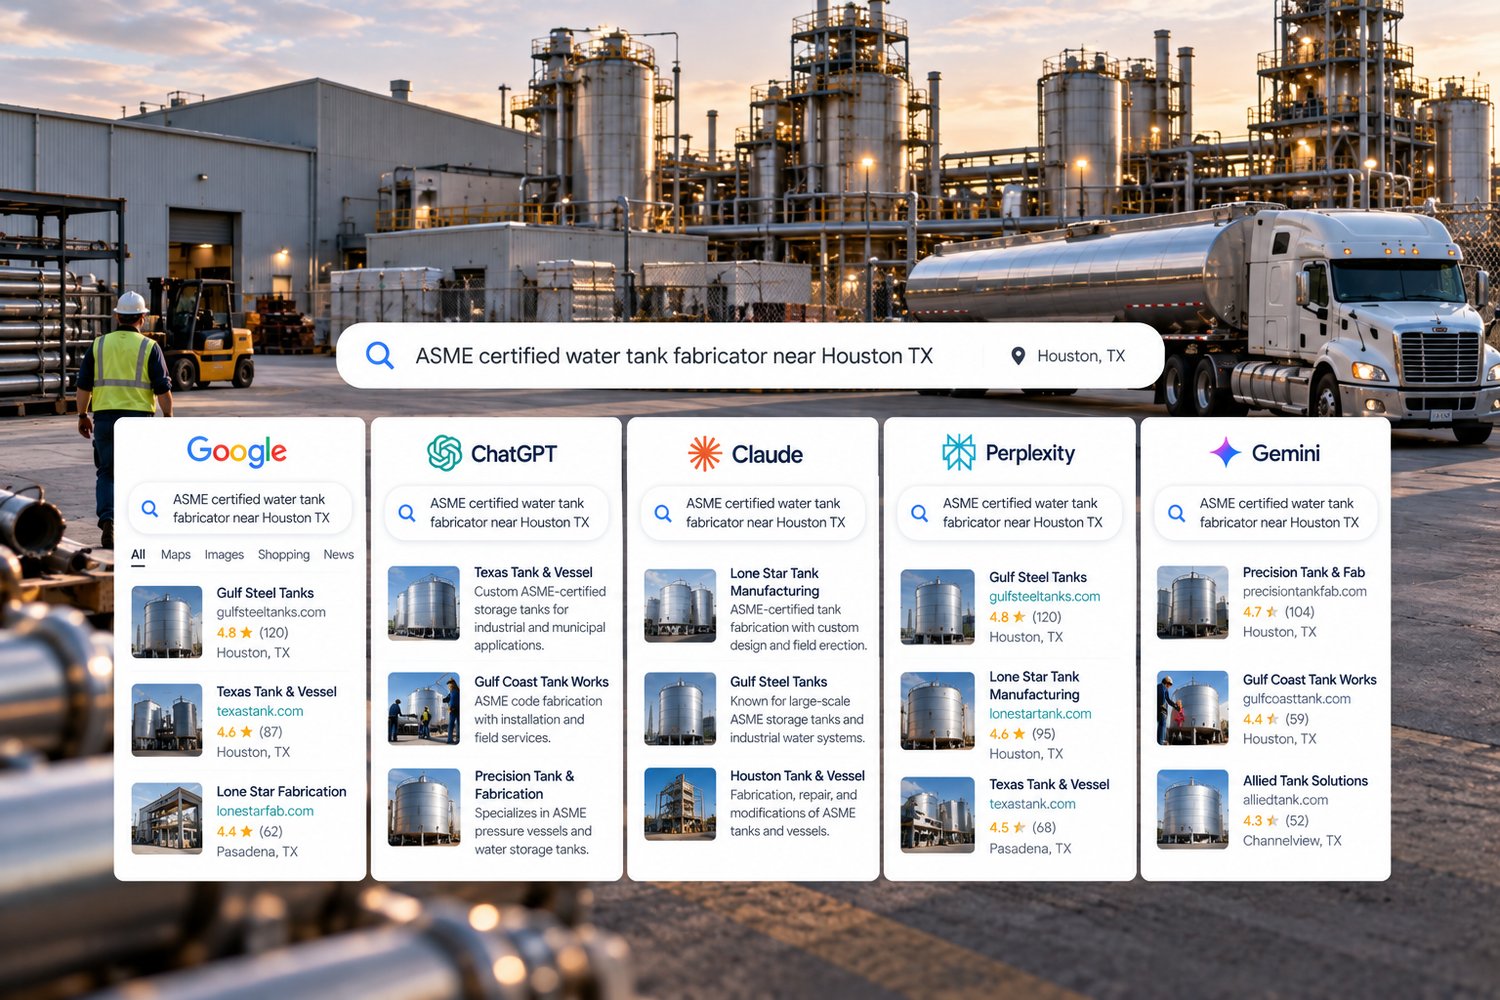Click the Claude starburst logo

705,453
